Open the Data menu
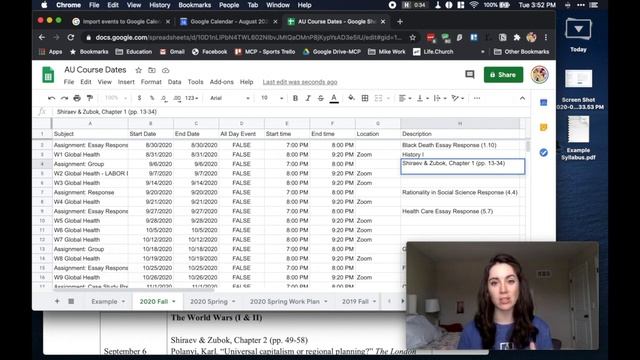This screenshot has height=360, width=640. pyautogui.click(x=174, y=82)
